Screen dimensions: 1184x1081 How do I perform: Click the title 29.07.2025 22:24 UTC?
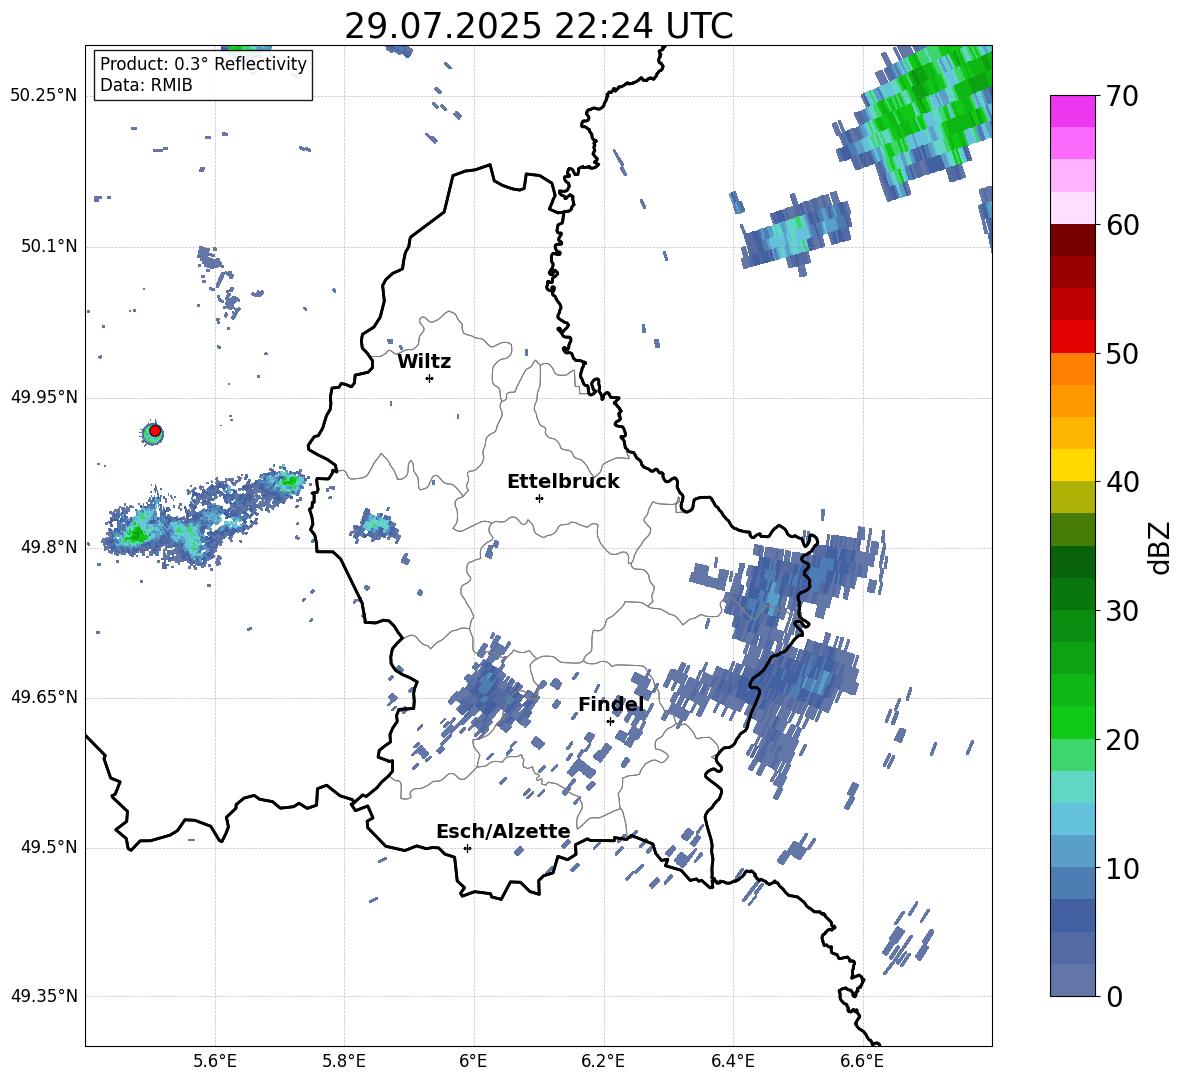pyautogui.click(x=538, y=26)
